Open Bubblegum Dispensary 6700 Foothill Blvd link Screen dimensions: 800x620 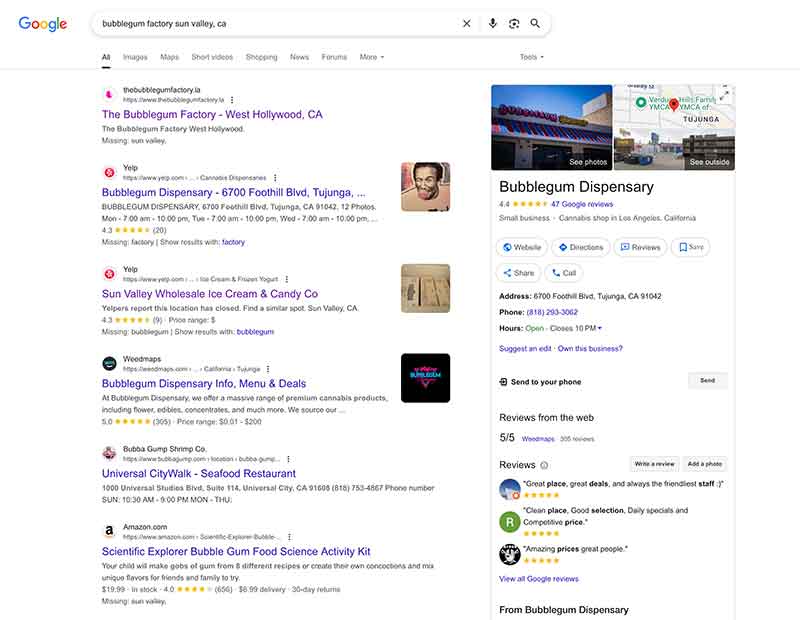click(x=234, y=192)
